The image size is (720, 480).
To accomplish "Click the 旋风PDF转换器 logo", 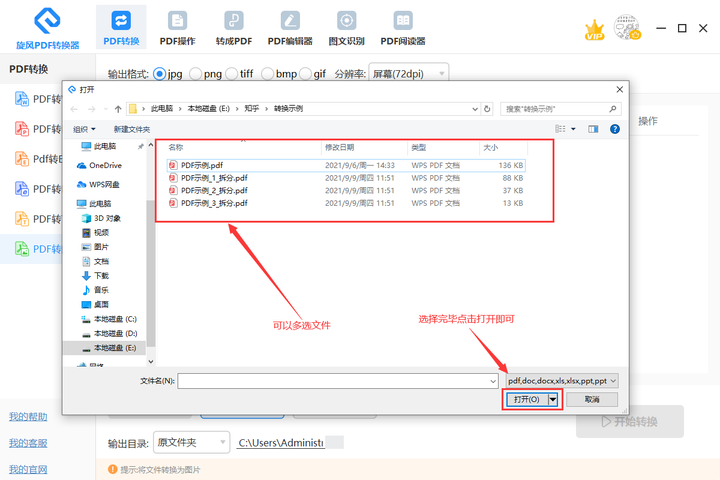I will pos(47,28).
